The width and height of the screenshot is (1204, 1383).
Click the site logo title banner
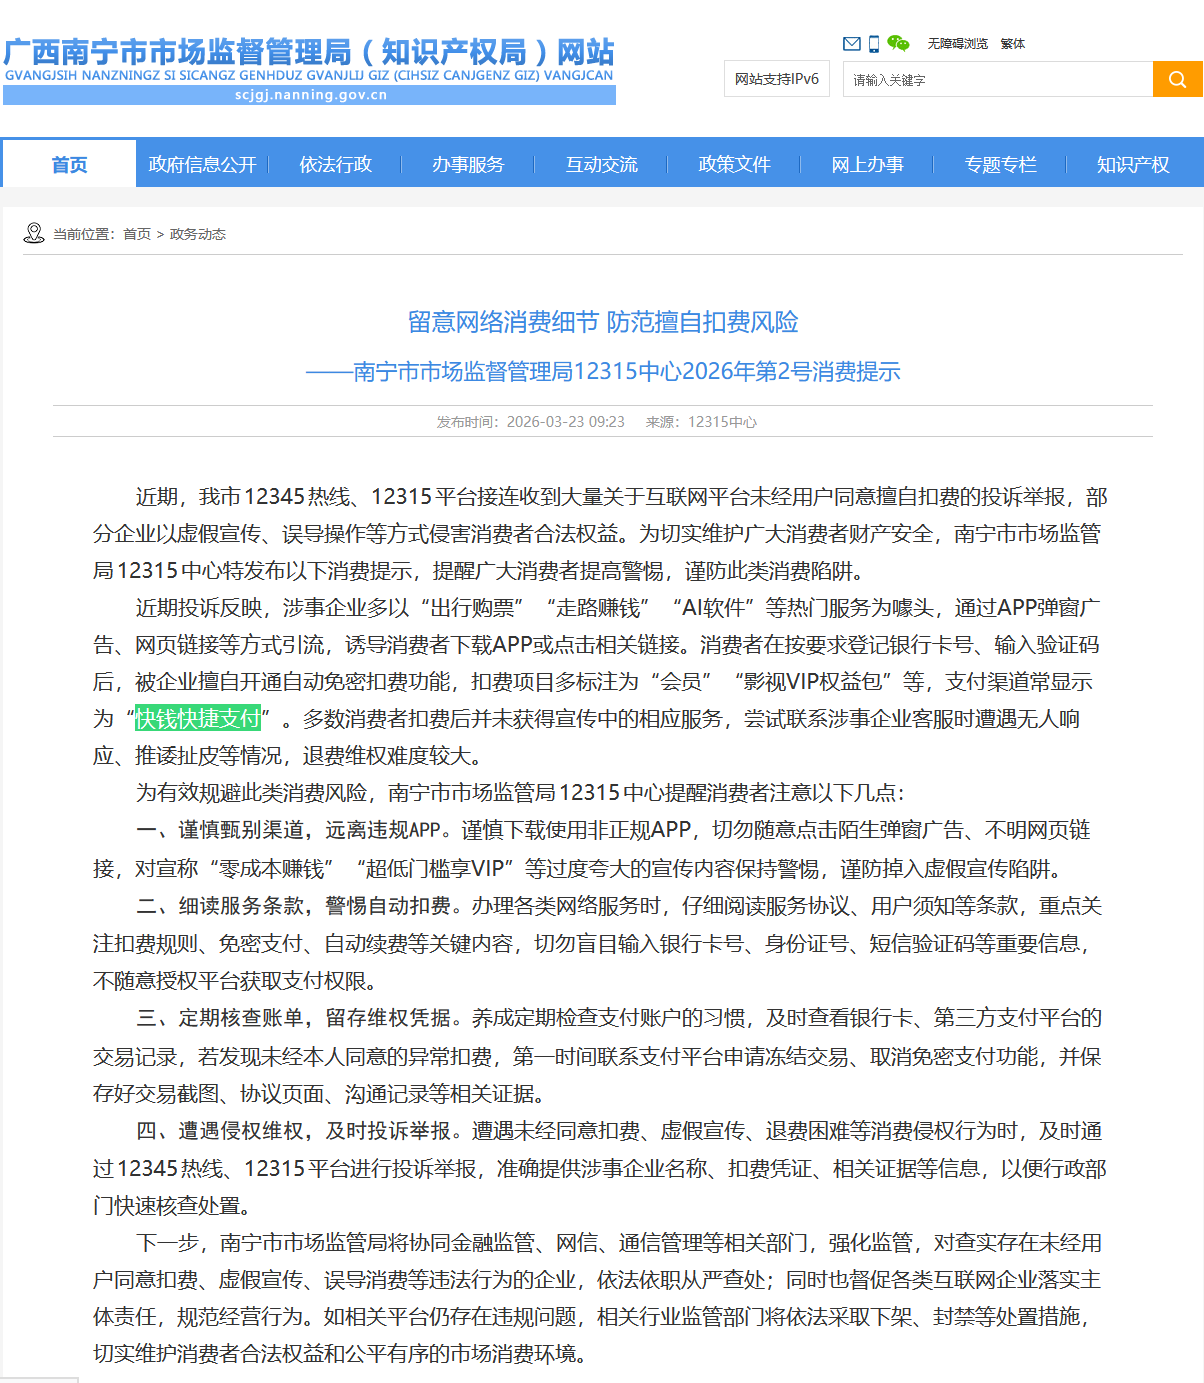309,70
